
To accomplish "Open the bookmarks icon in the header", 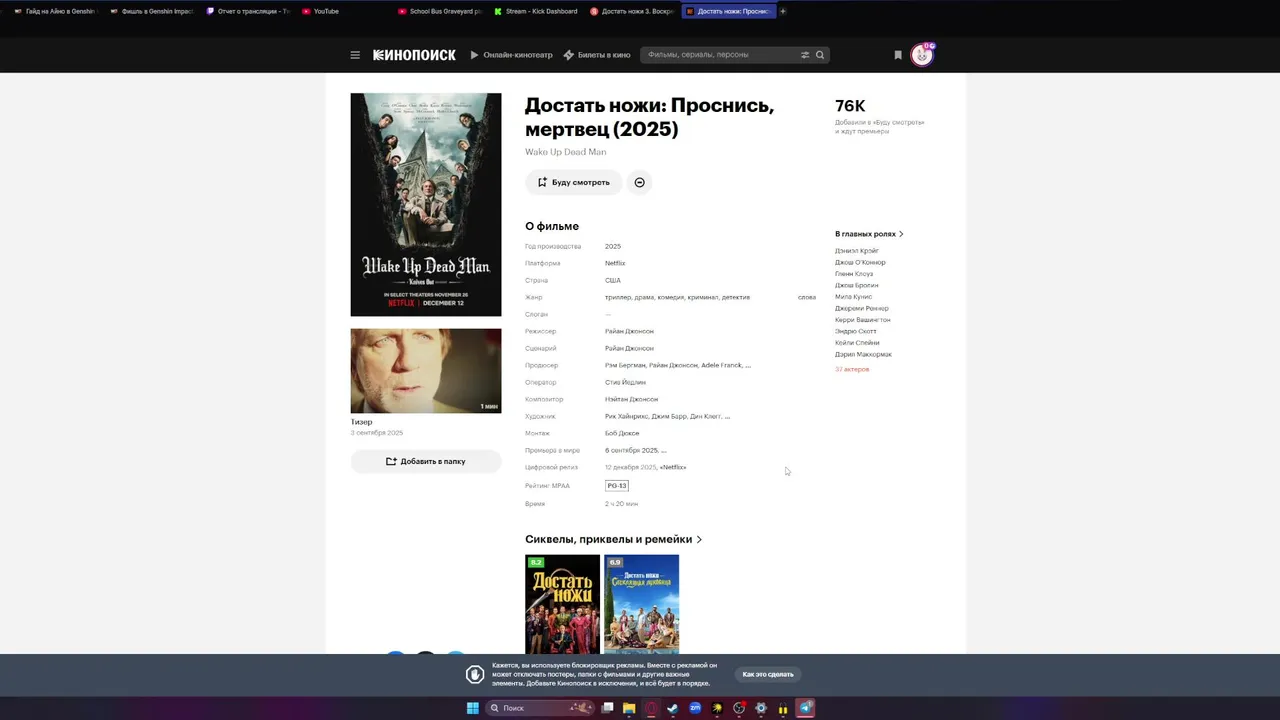I will click(898, 55).
